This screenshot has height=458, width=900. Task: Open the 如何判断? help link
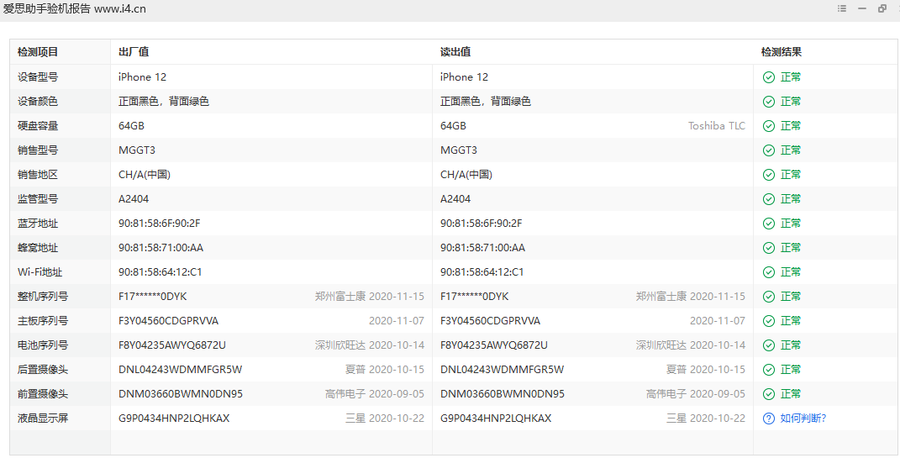802,418
